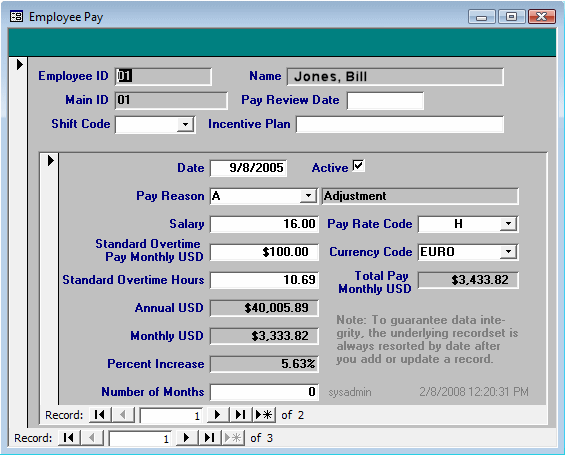Jump to last employee in outer navigator

209,438
